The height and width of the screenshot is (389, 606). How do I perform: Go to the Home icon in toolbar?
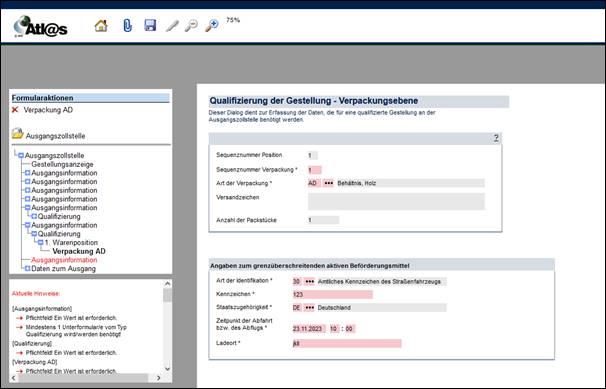tap(101, 26)
